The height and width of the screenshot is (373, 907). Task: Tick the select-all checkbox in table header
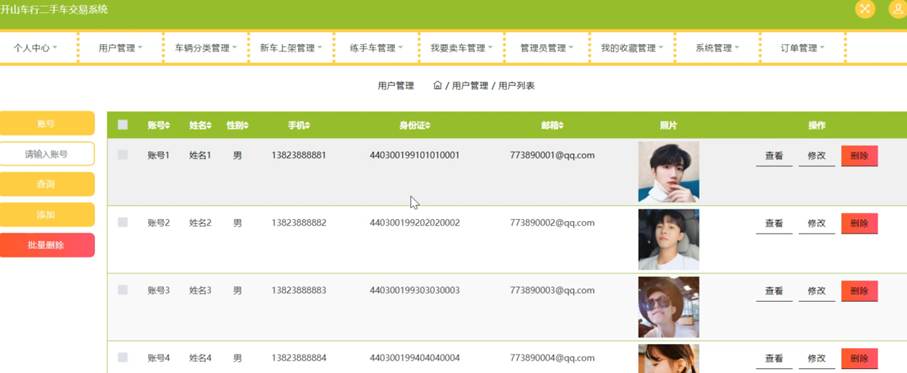pyautogui.click(x=123, y=125)
